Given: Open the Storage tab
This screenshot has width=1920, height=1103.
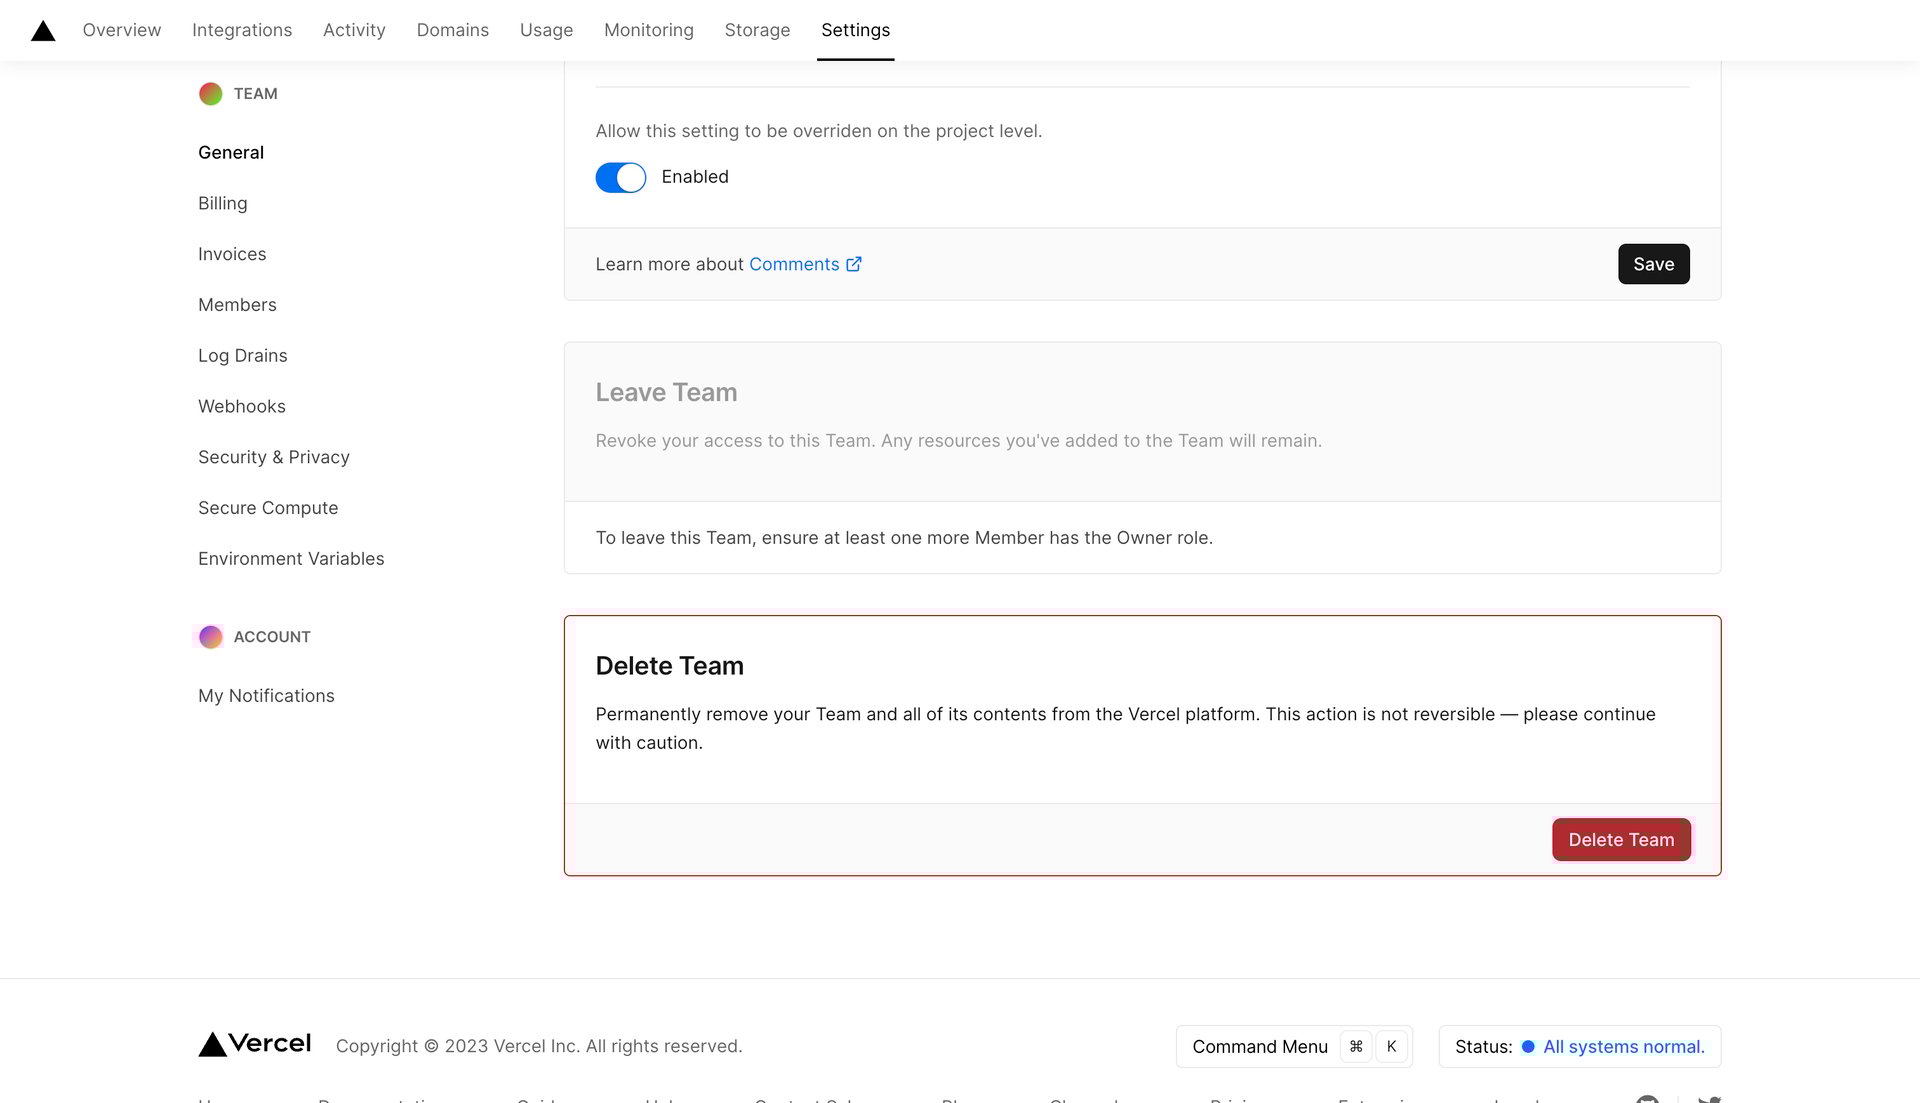Looking at the screenshot, I should click(757, 30).
